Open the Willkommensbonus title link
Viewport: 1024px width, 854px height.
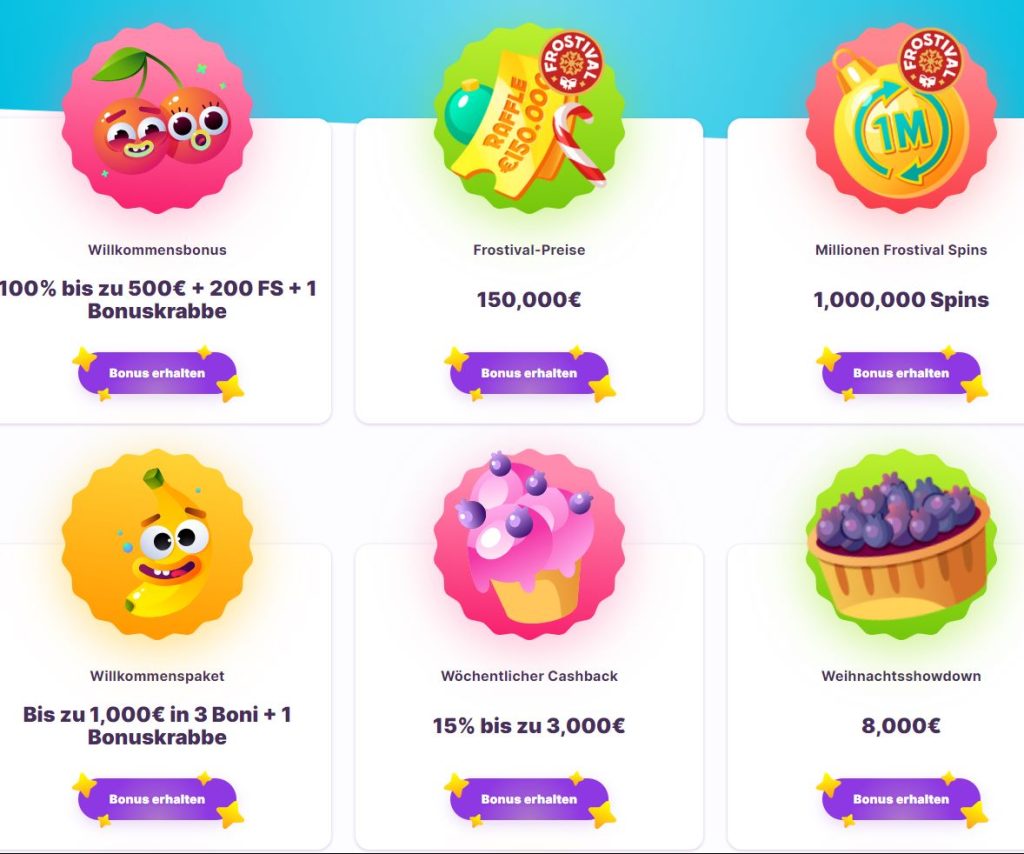tap(157, 250)
